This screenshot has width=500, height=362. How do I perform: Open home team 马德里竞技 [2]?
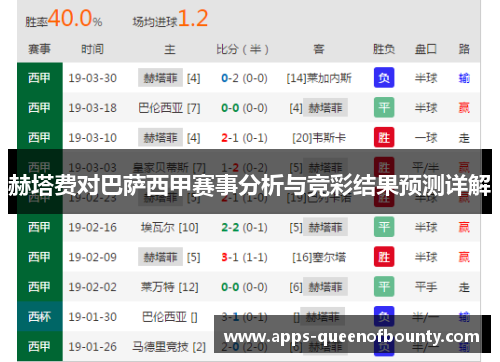coord(169,347)
